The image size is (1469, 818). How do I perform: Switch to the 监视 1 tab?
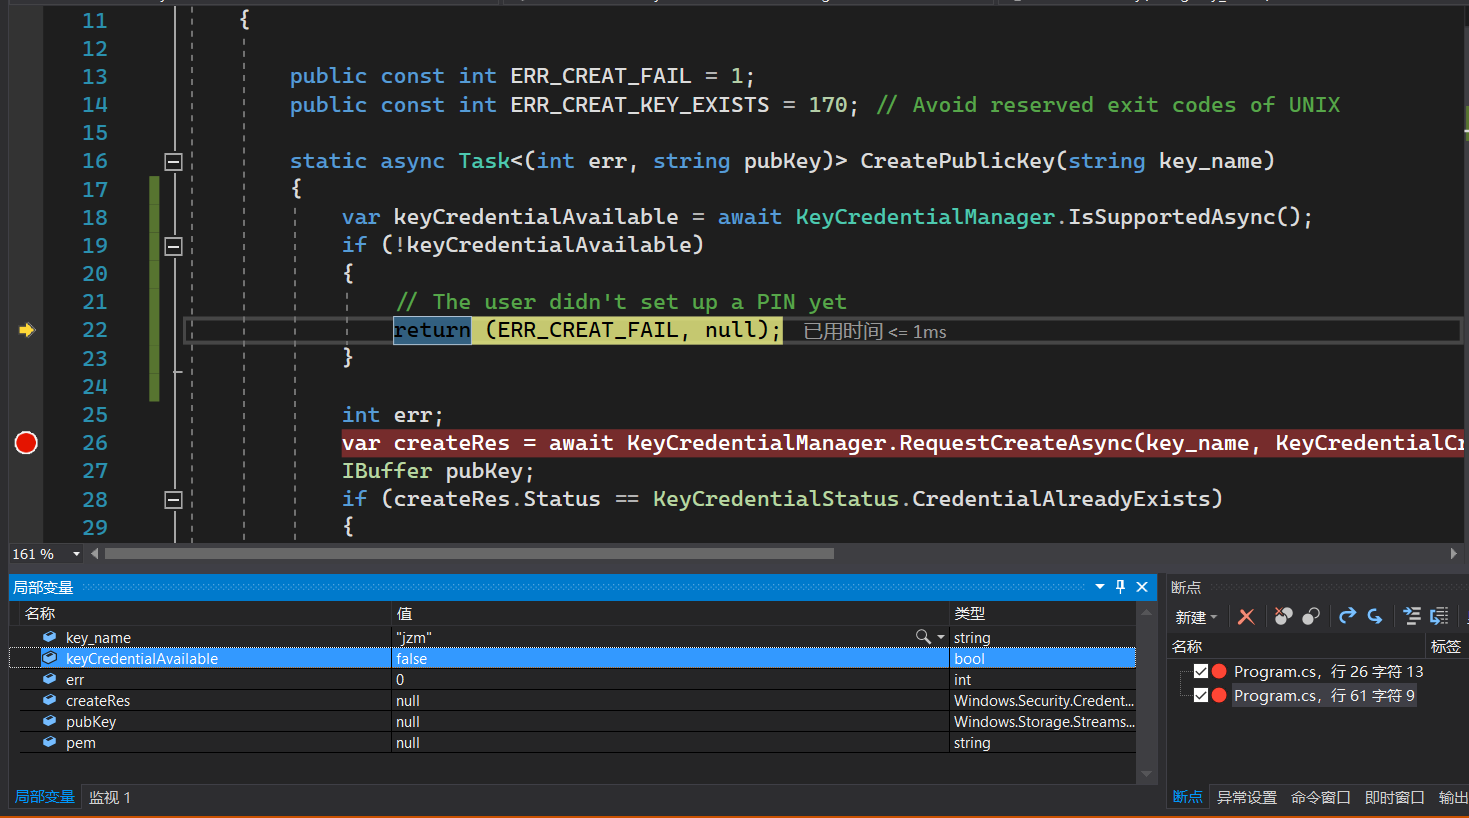click(110, 797)
